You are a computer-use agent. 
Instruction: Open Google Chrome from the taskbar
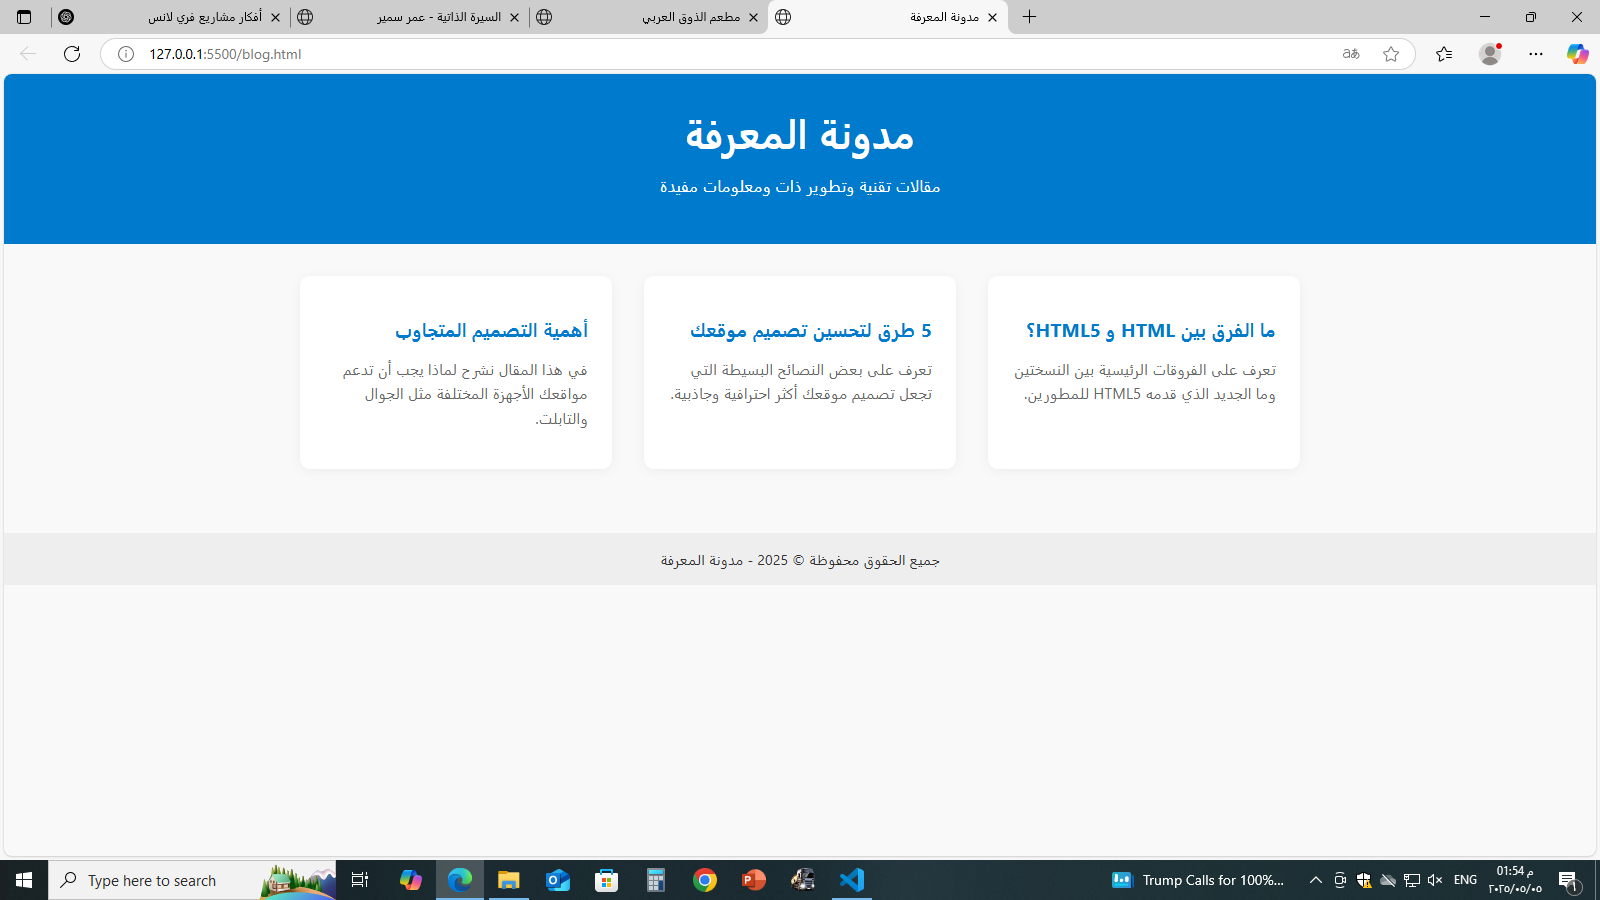(705, 880)
